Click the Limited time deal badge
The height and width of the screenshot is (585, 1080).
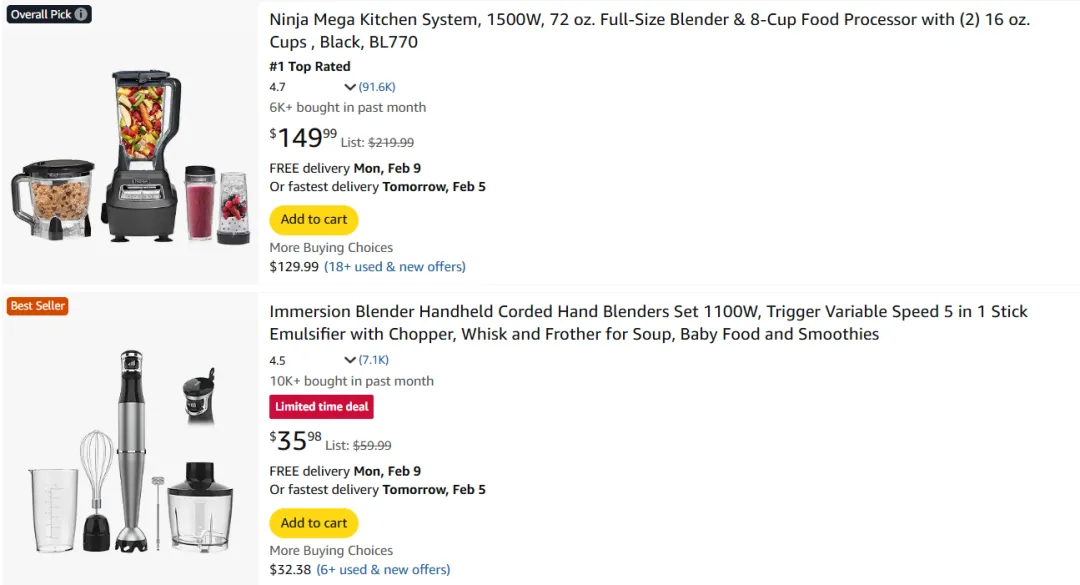pos(322,407)
